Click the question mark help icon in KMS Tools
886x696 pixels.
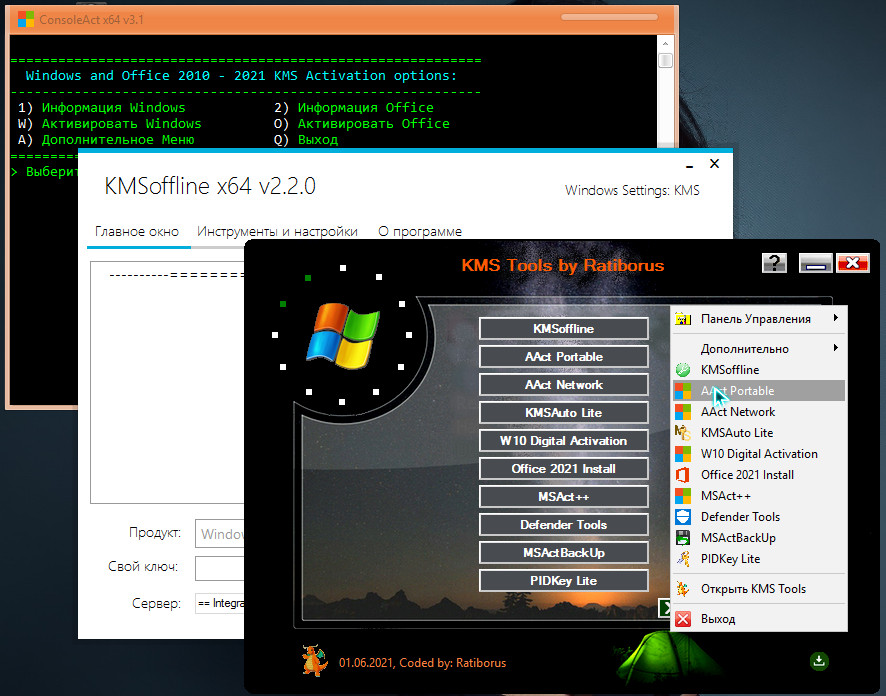pos(774,263)
